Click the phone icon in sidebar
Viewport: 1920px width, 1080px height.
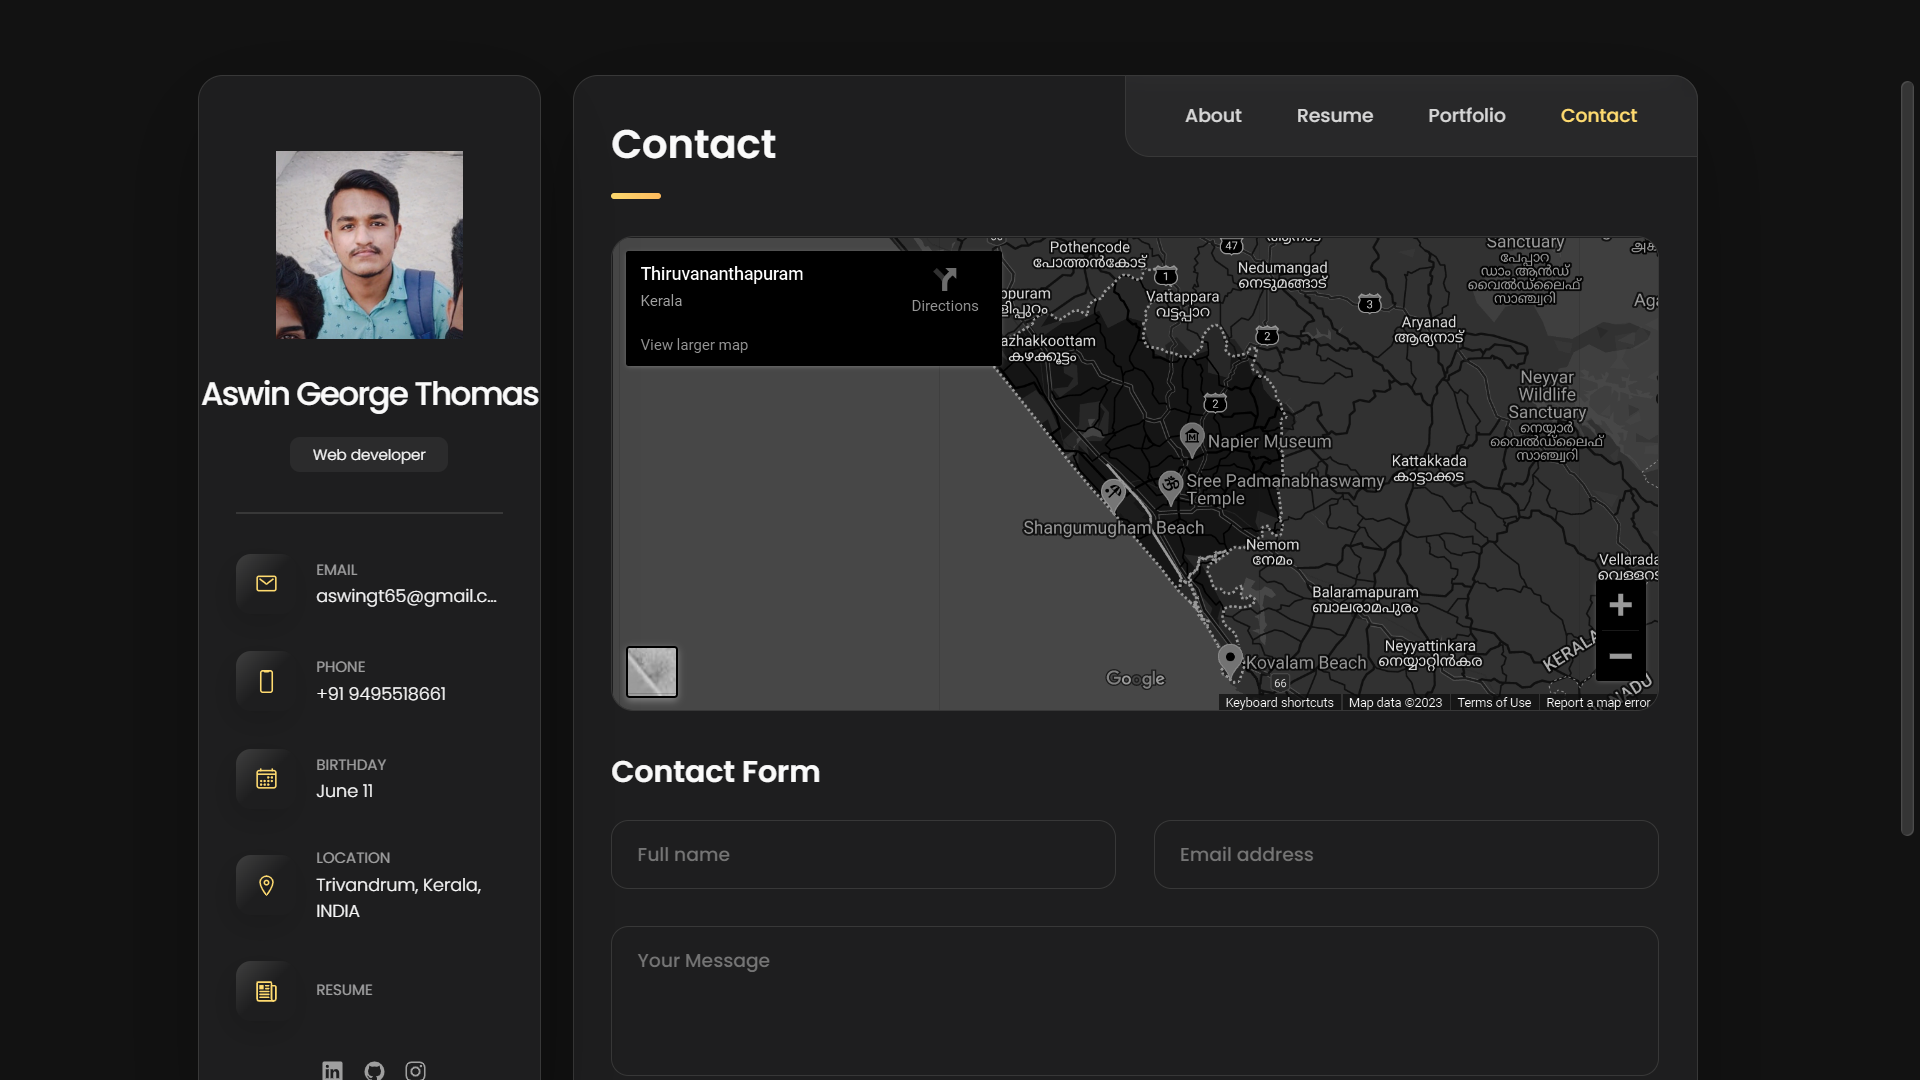click(x=266, y=681)
